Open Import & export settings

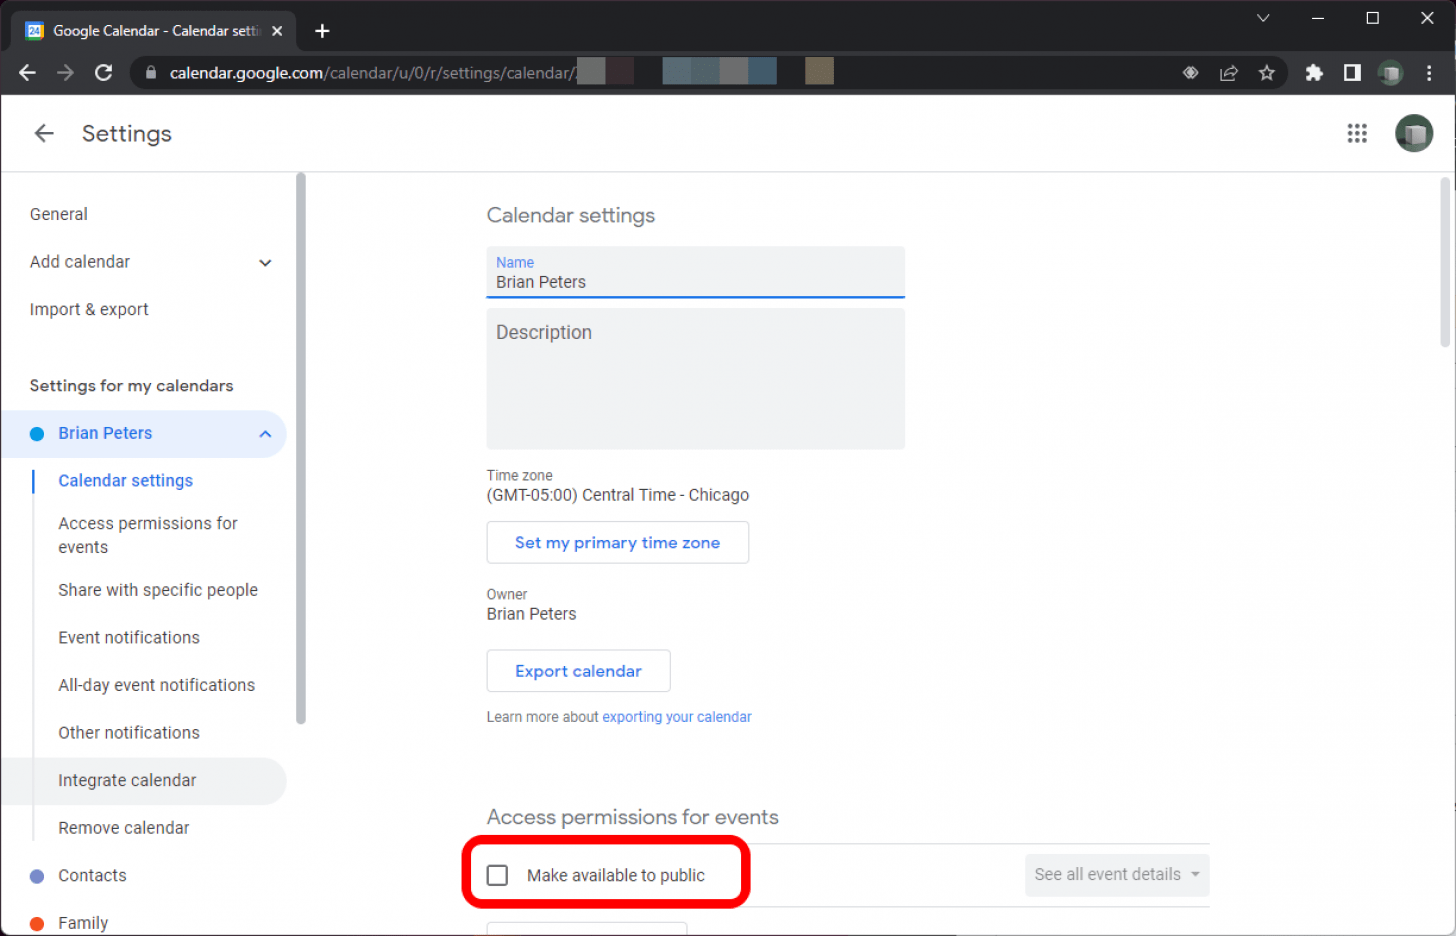point(89,310)
